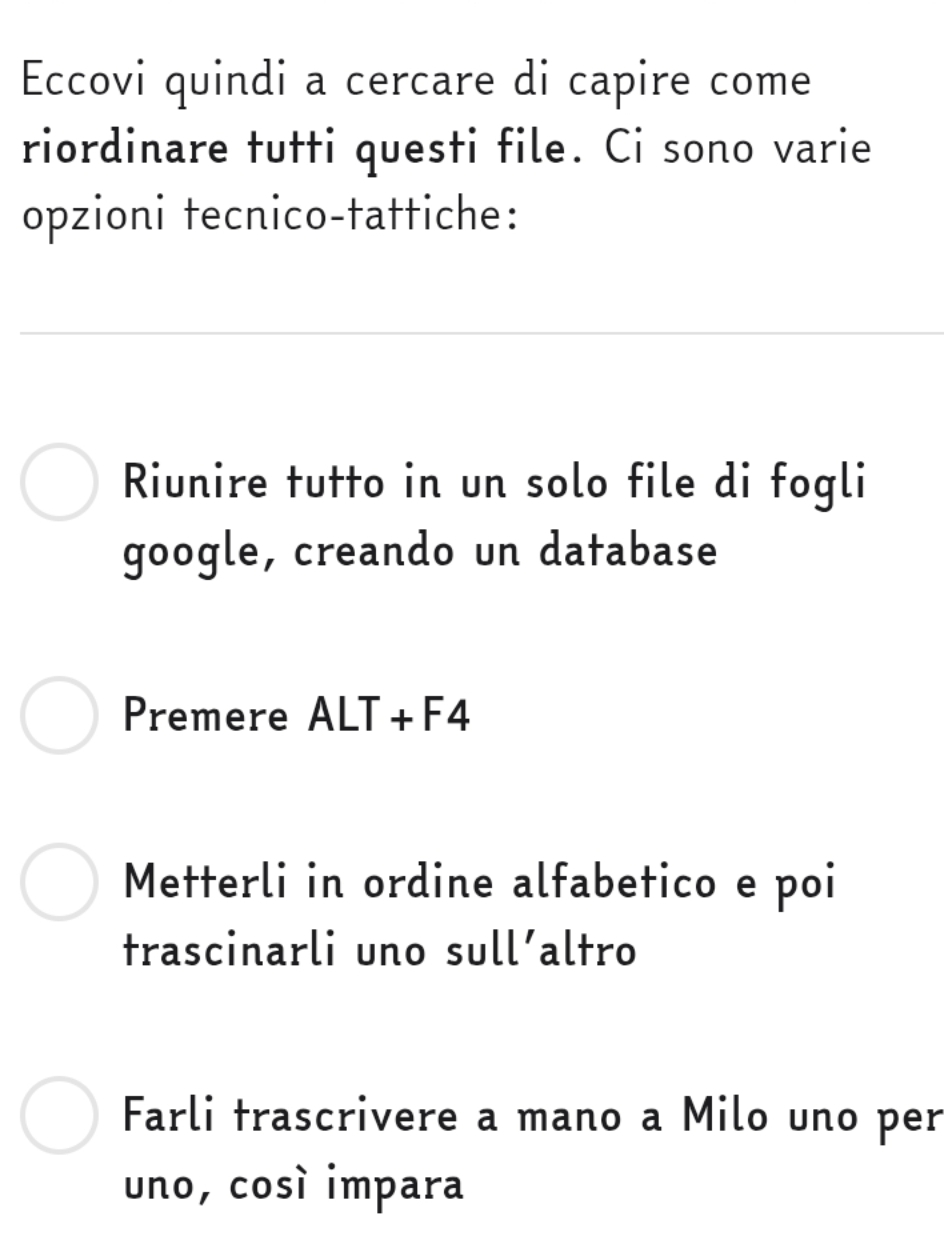
Task: Click the option text "Riunire tutto in un solo file di fogli"
Action: (x=493, y=482)
